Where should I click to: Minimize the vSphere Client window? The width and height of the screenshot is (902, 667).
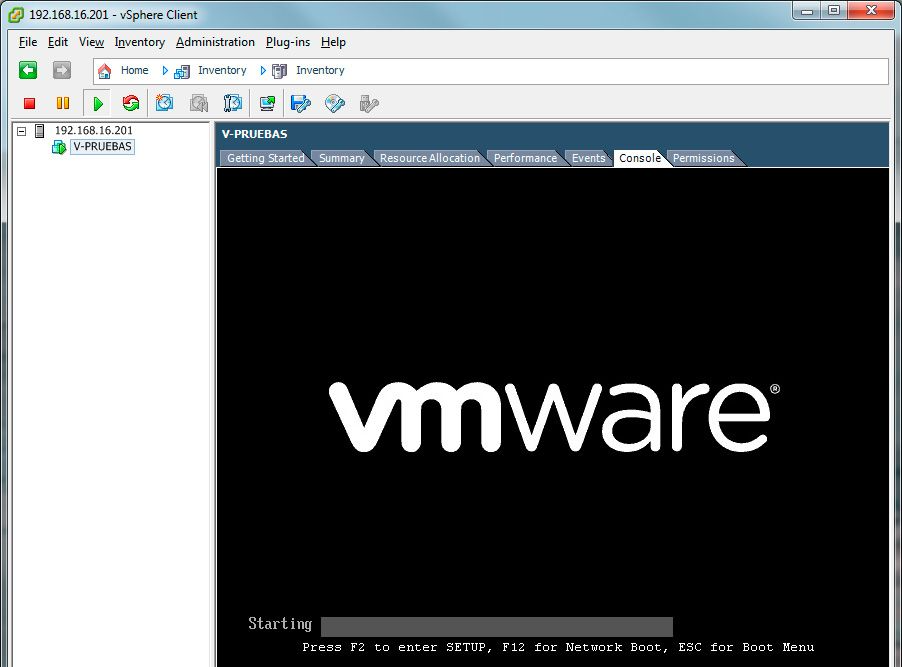[x=807, y=11]
